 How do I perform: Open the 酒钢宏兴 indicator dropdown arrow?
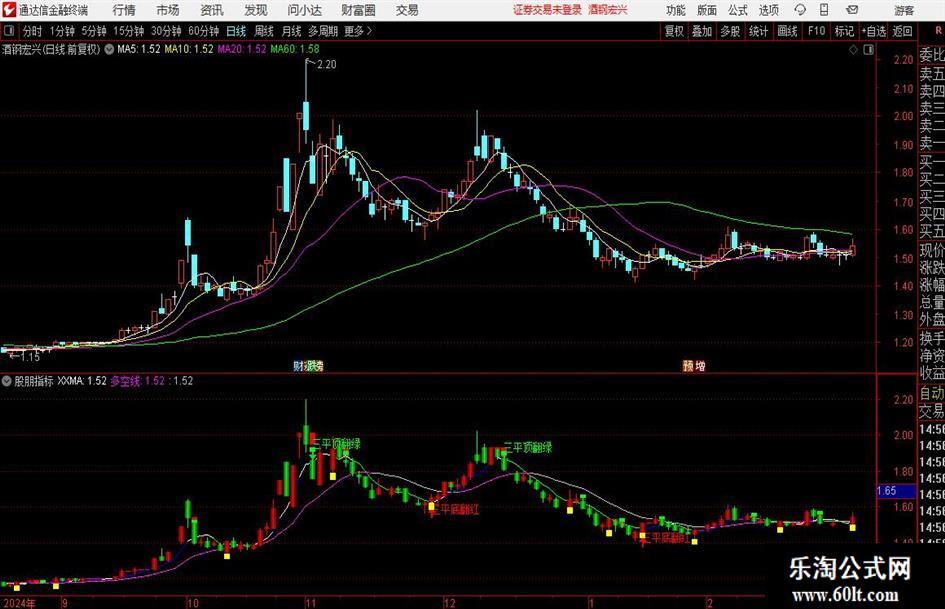(x=109, y=49)
